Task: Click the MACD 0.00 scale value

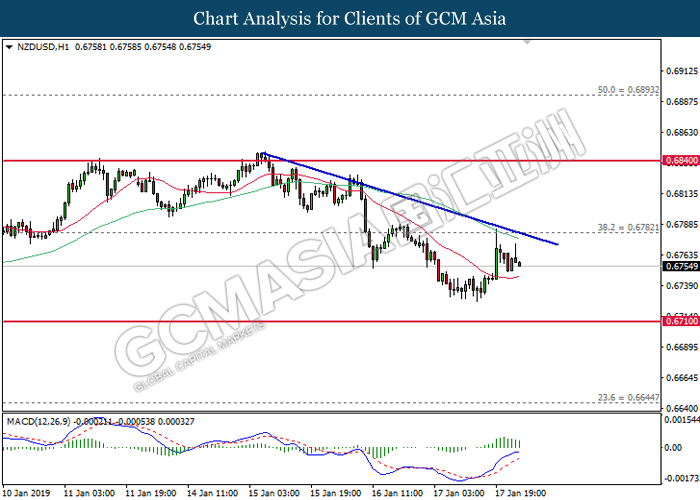Action: (x=673, y=448)
